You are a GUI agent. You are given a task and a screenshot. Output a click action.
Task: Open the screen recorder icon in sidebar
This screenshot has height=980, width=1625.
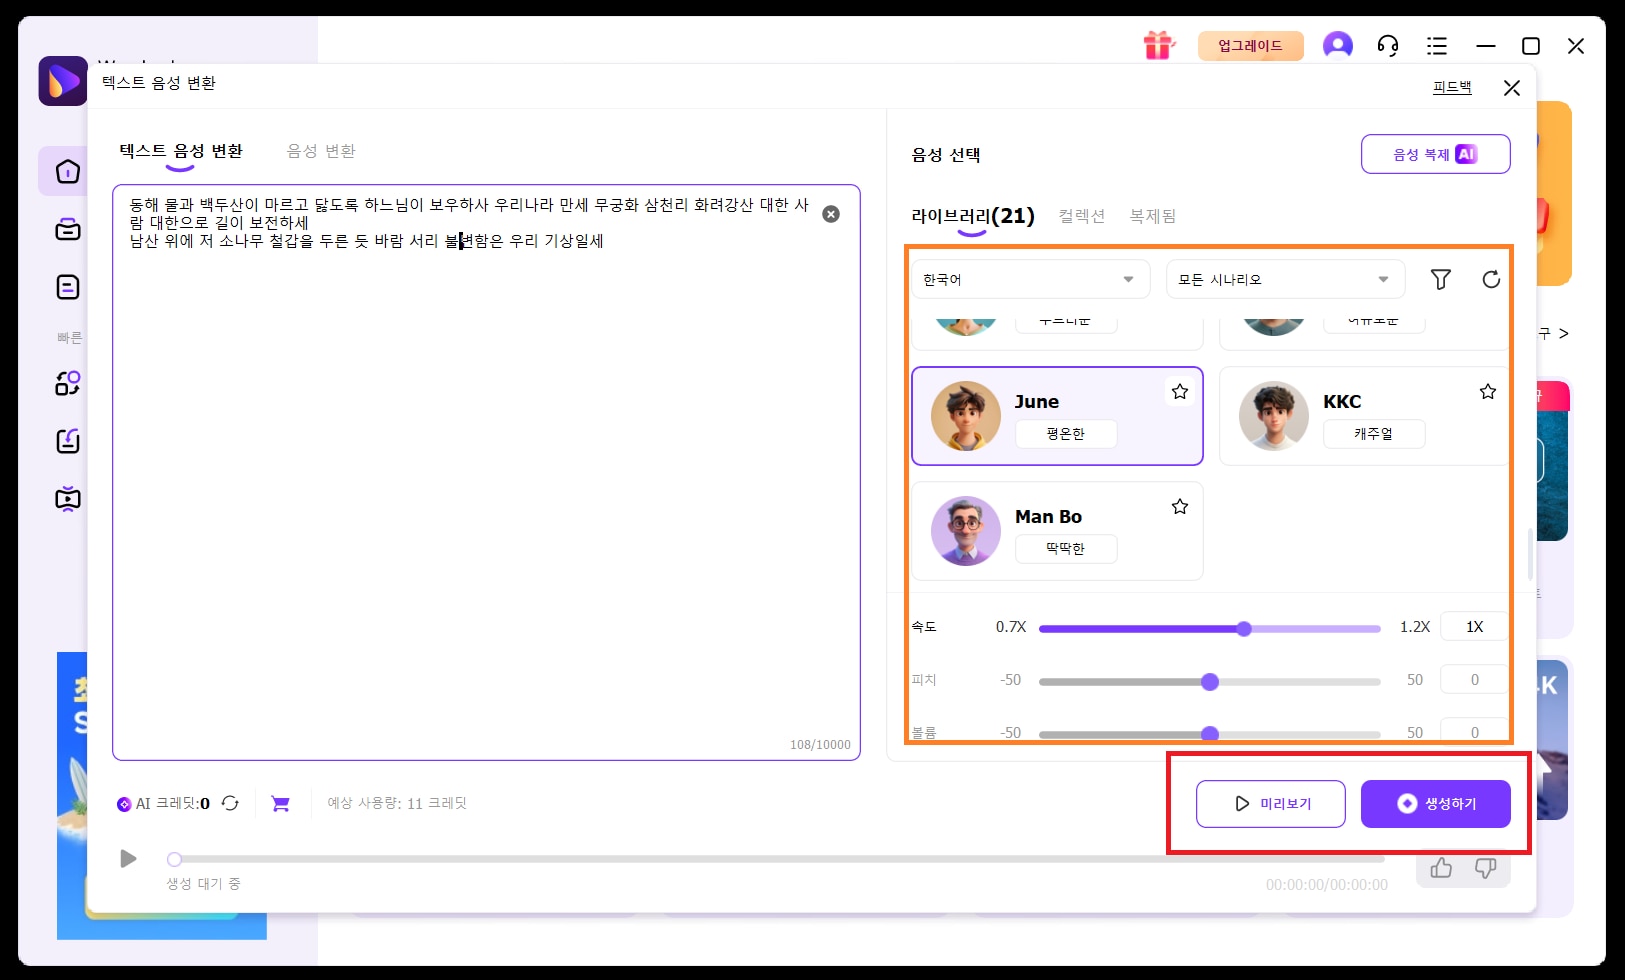(x=68, y=499)
